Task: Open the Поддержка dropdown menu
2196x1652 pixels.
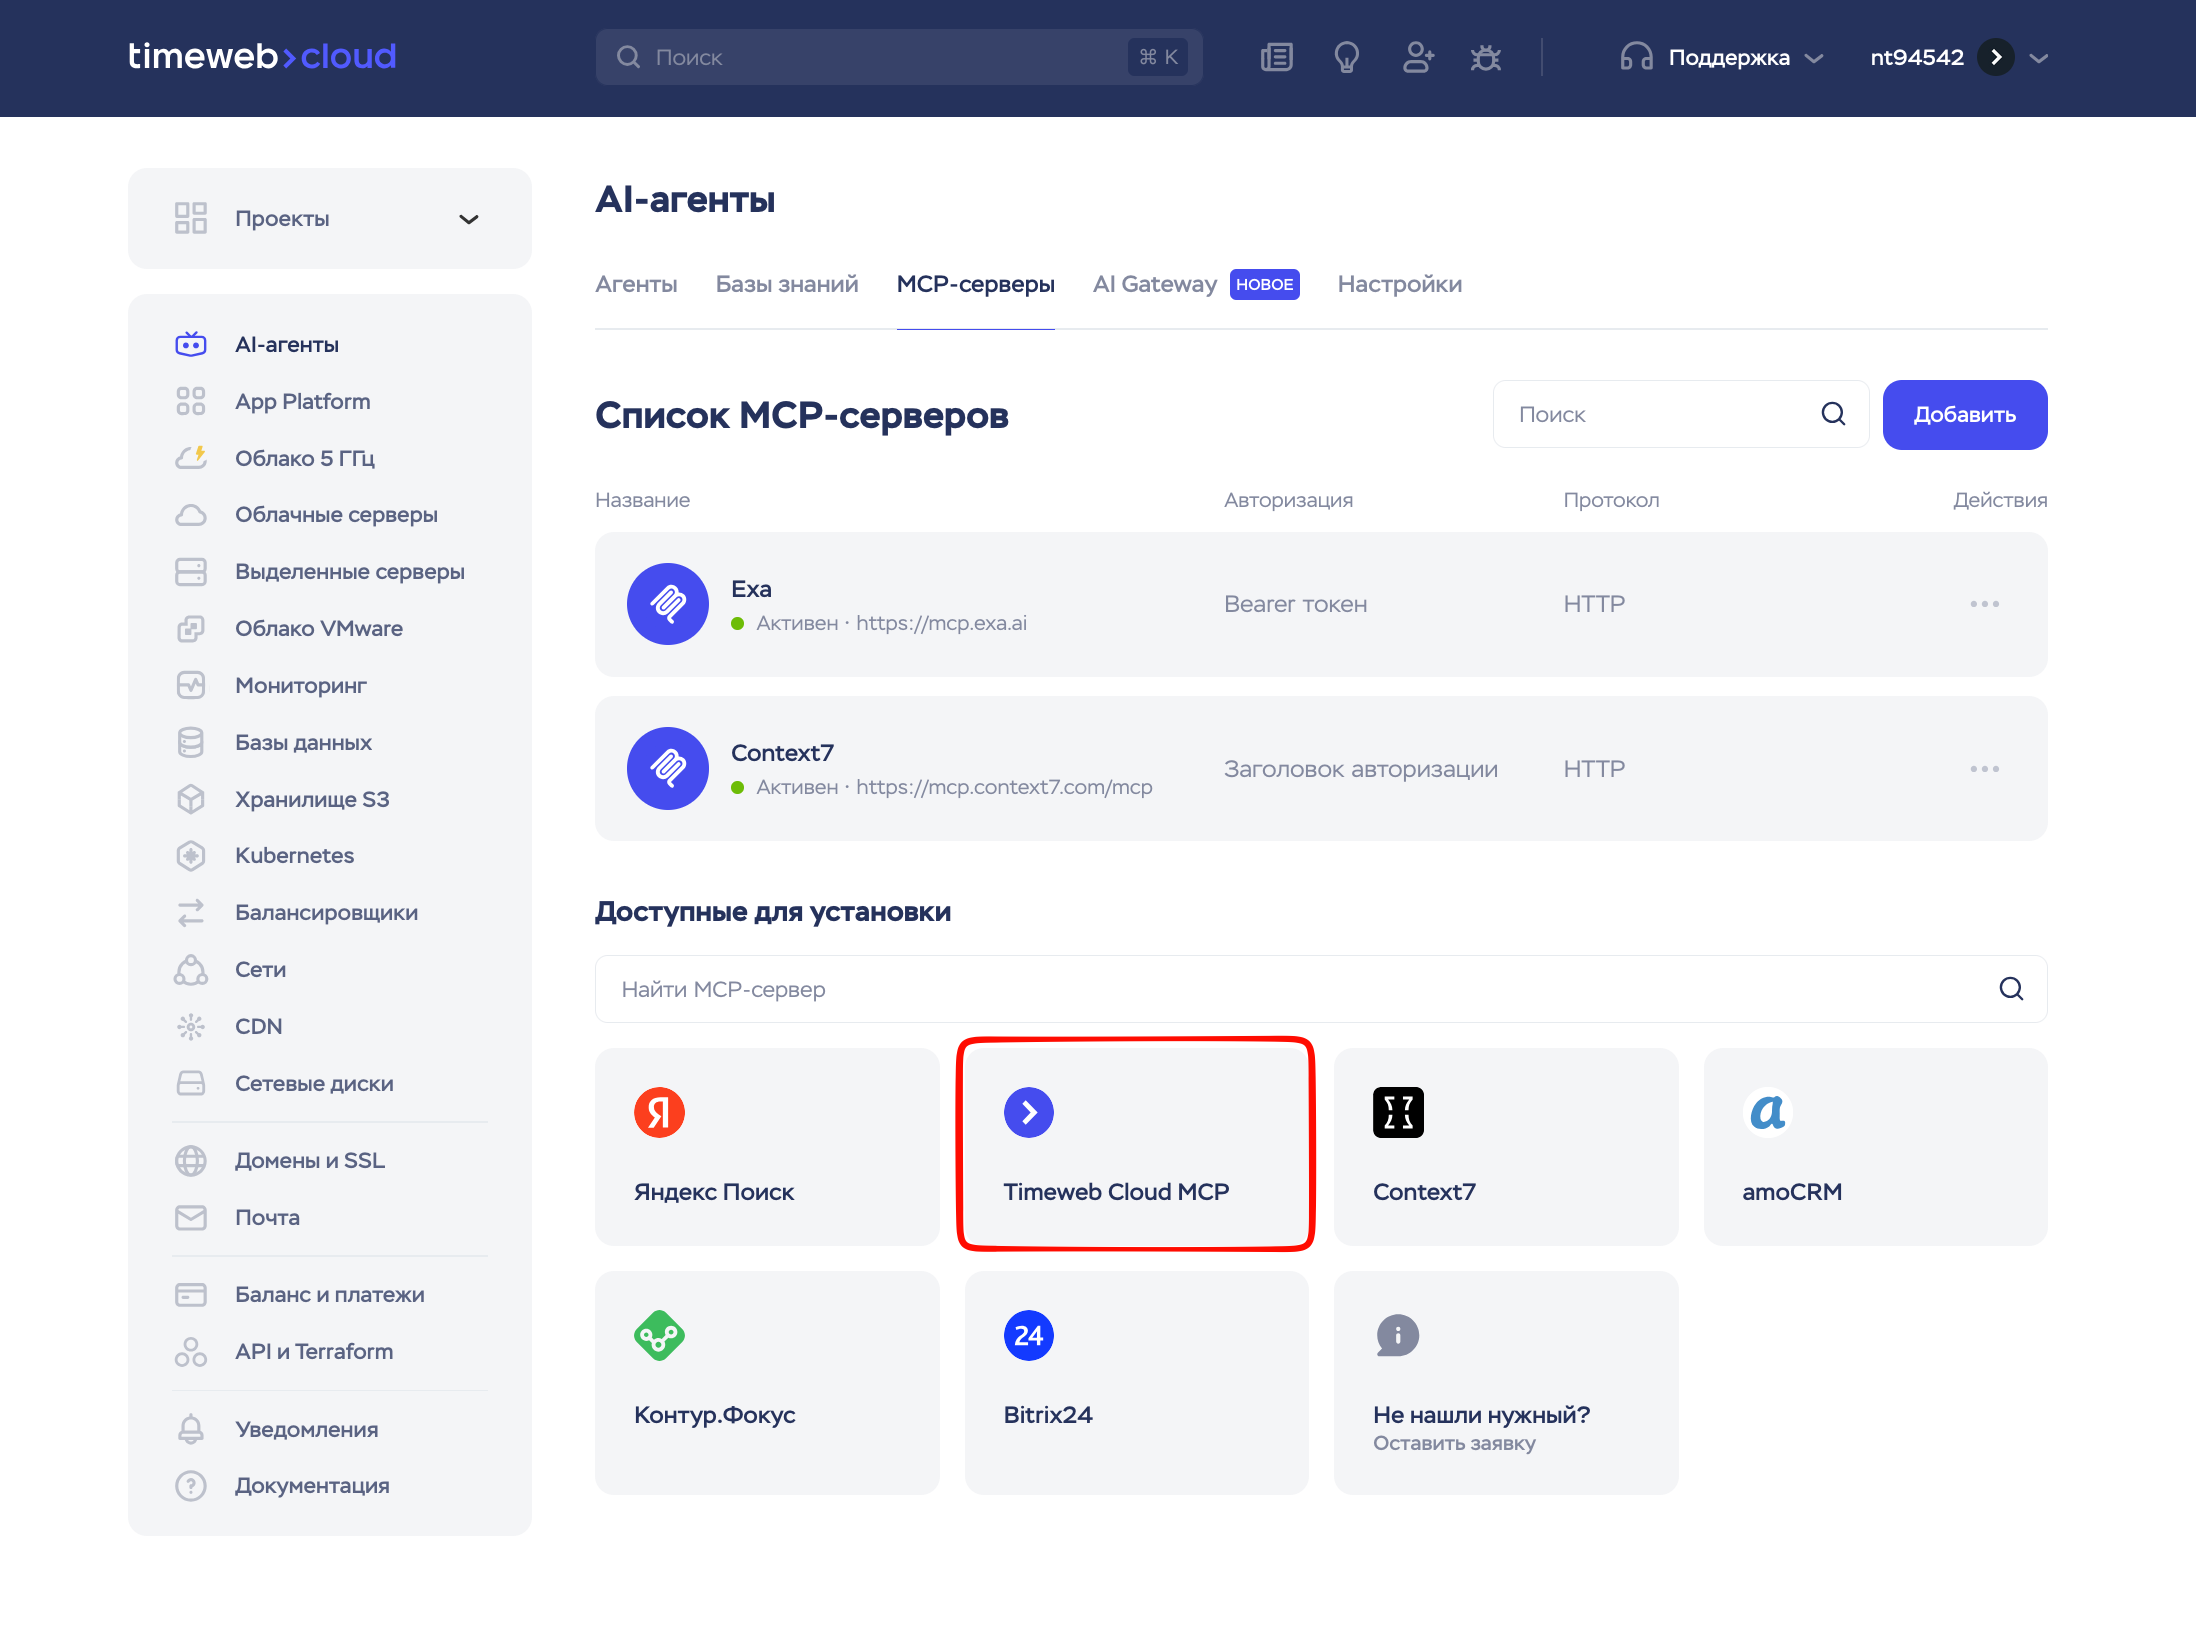Action: click(1721, 57)
